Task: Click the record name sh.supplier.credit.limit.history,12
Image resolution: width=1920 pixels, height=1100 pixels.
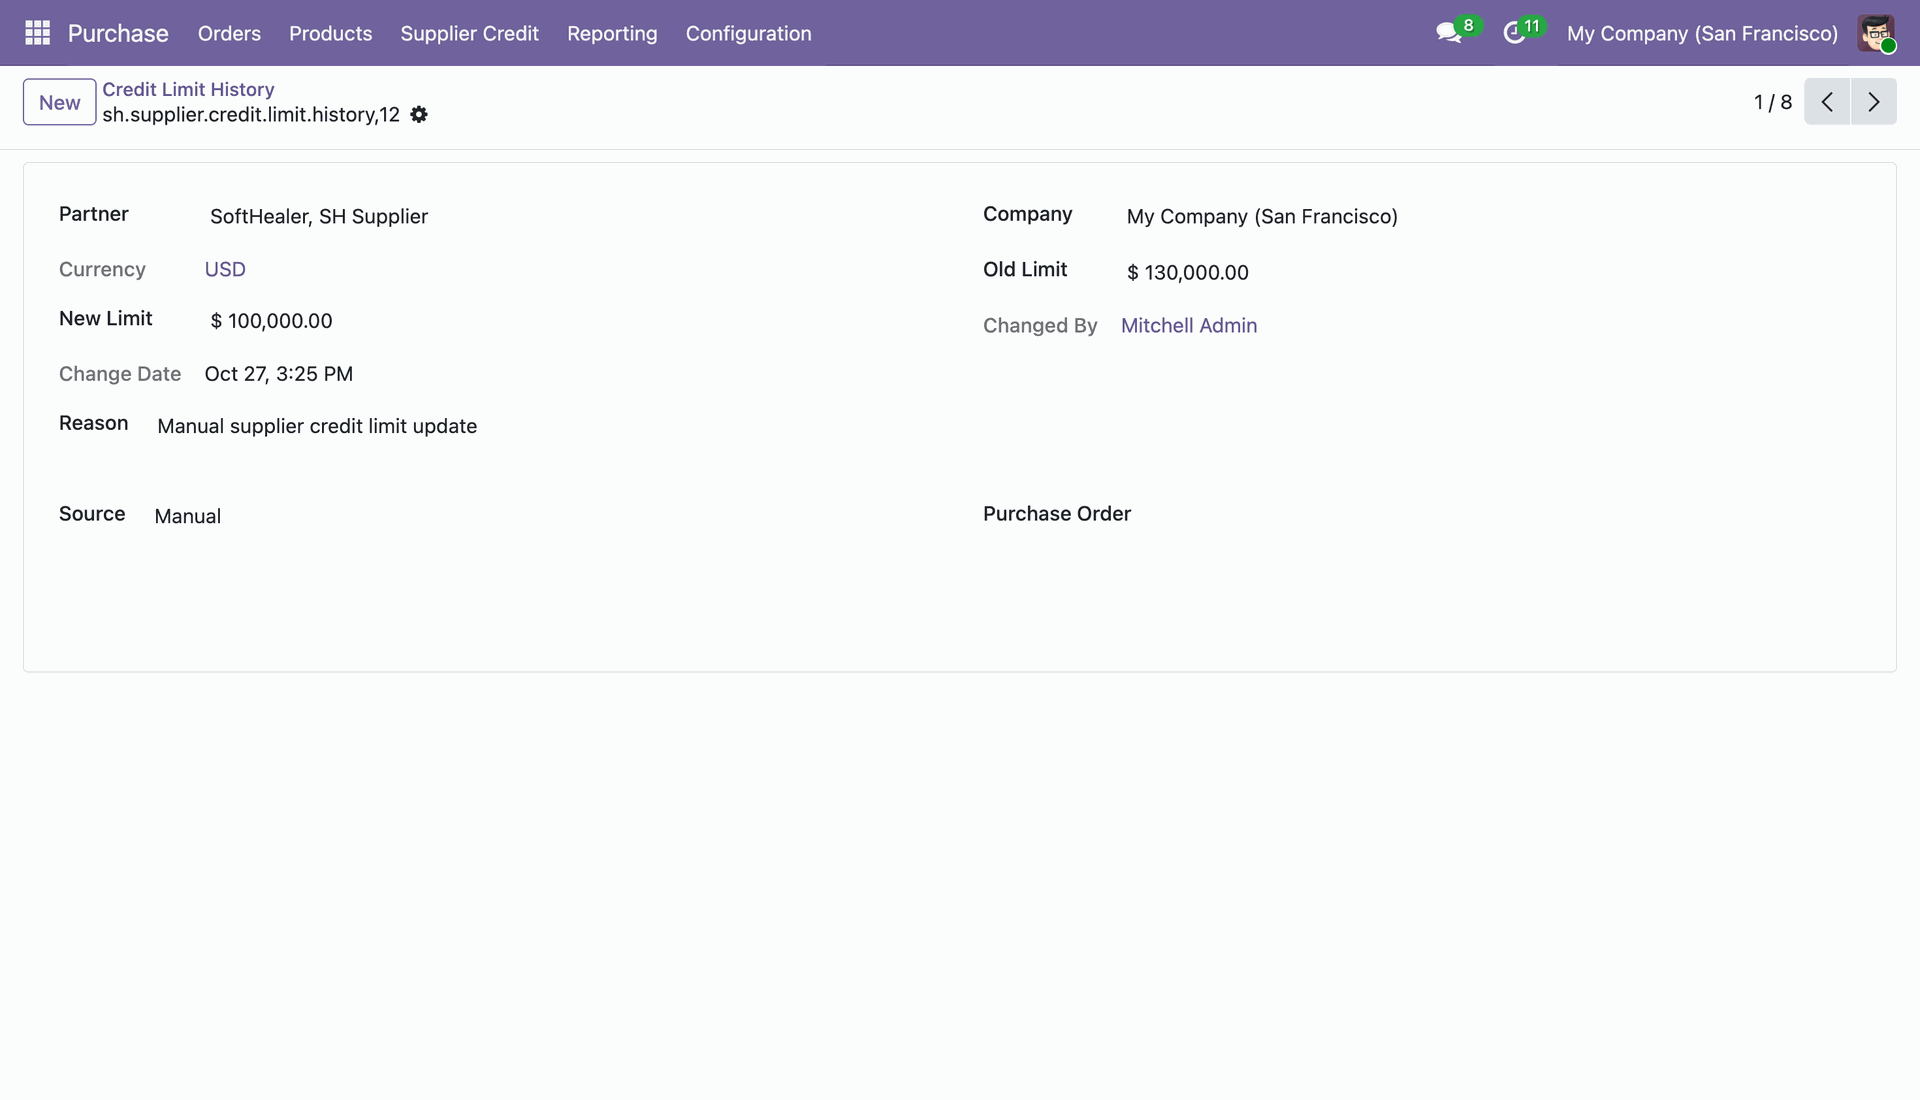Action: [x=251, y=115]
